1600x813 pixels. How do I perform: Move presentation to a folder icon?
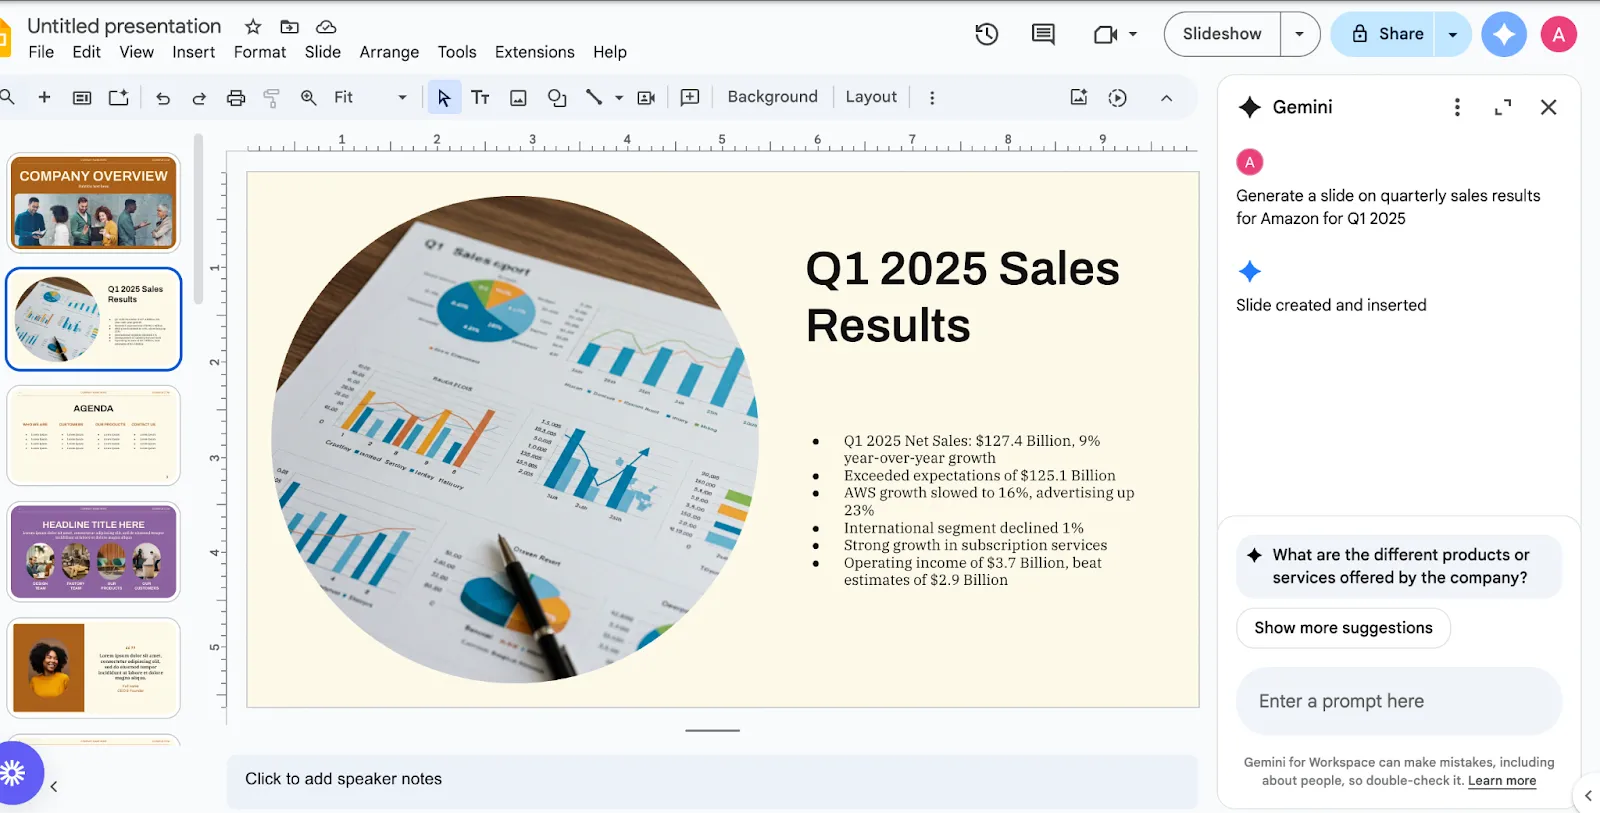click(289, 27)
